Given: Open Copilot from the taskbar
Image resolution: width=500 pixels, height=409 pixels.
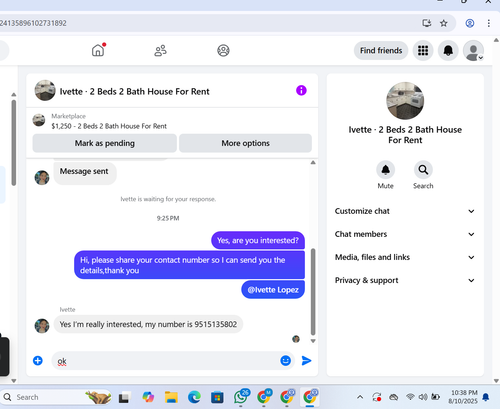Looking at the screenshot, I should pyautogui.click(x=148, y=397).
